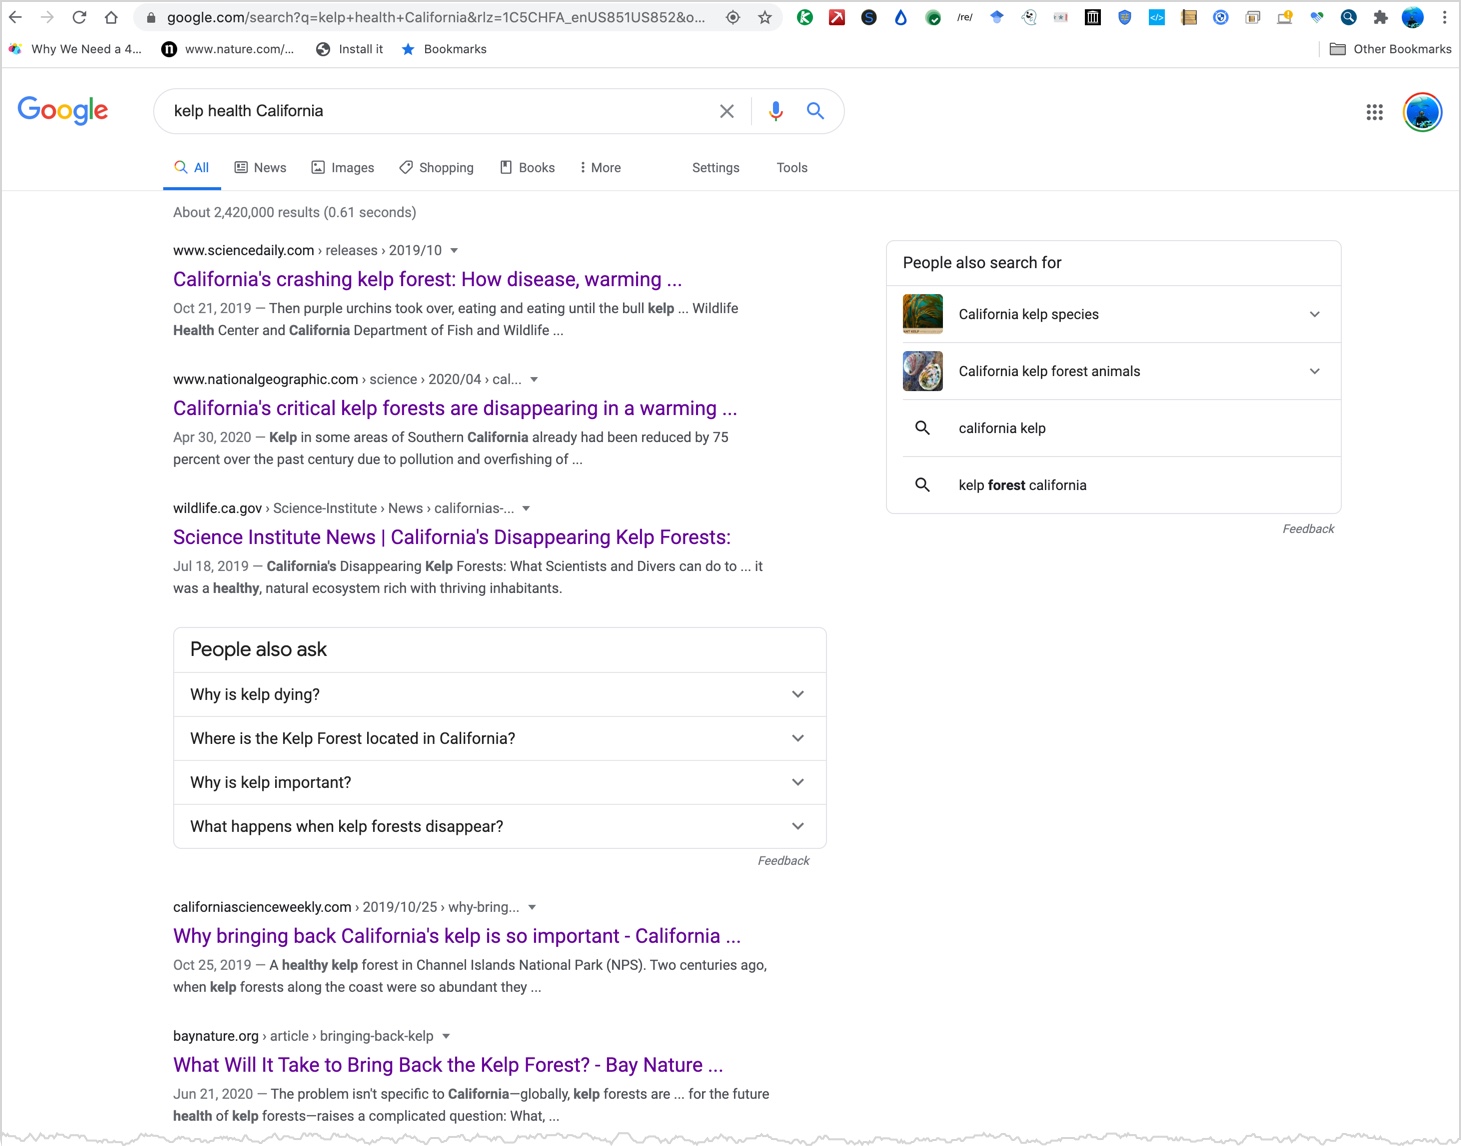Screen dimensions: 1461x1146
Task: Reload the page with the refresh icon
Action: point(79,17)
